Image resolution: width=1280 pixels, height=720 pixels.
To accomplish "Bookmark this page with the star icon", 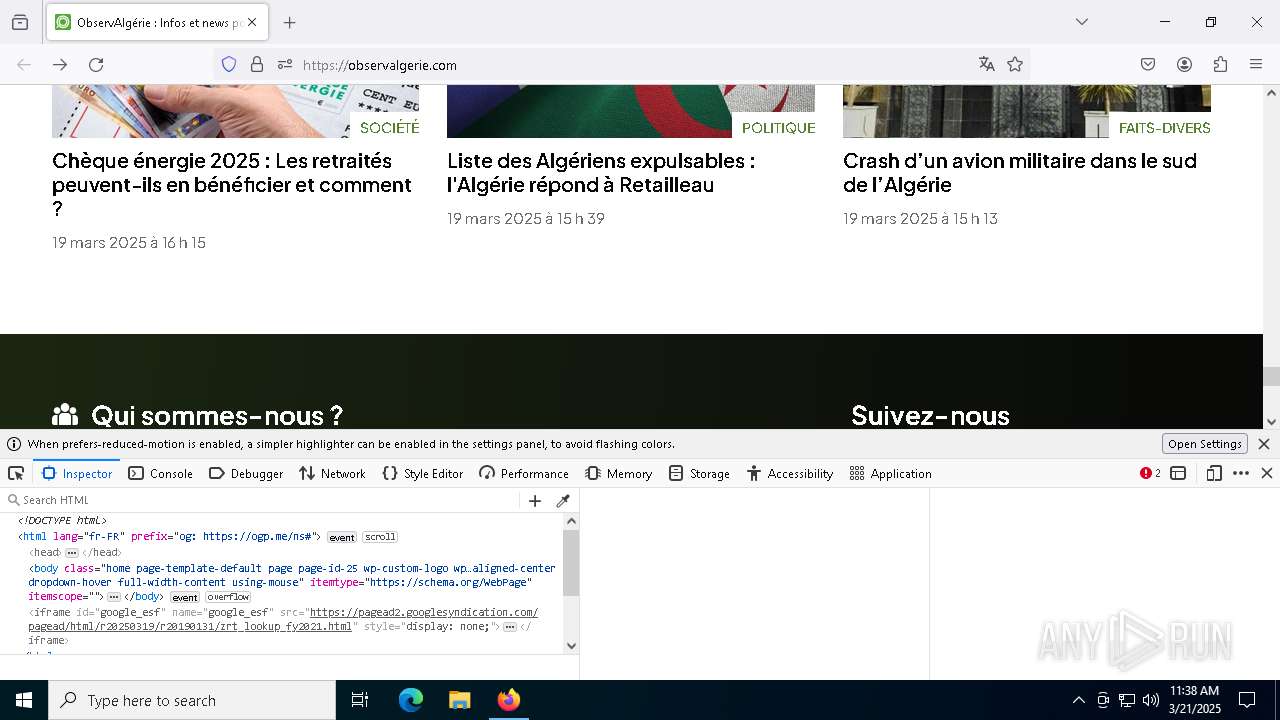I will [x=1015, y=65].
